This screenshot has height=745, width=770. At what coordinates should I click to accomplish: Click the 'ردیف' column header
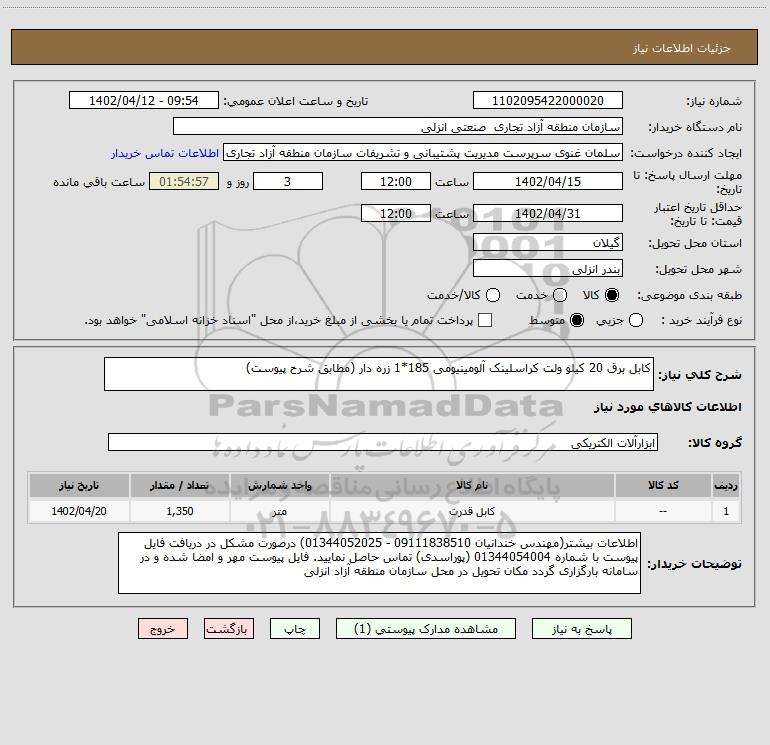[x=726, y=485]
